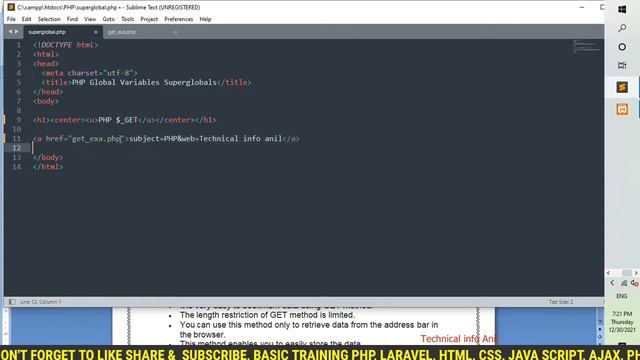Click the DOCTYPE html line
640x360 pixels.
click(65, 45)
